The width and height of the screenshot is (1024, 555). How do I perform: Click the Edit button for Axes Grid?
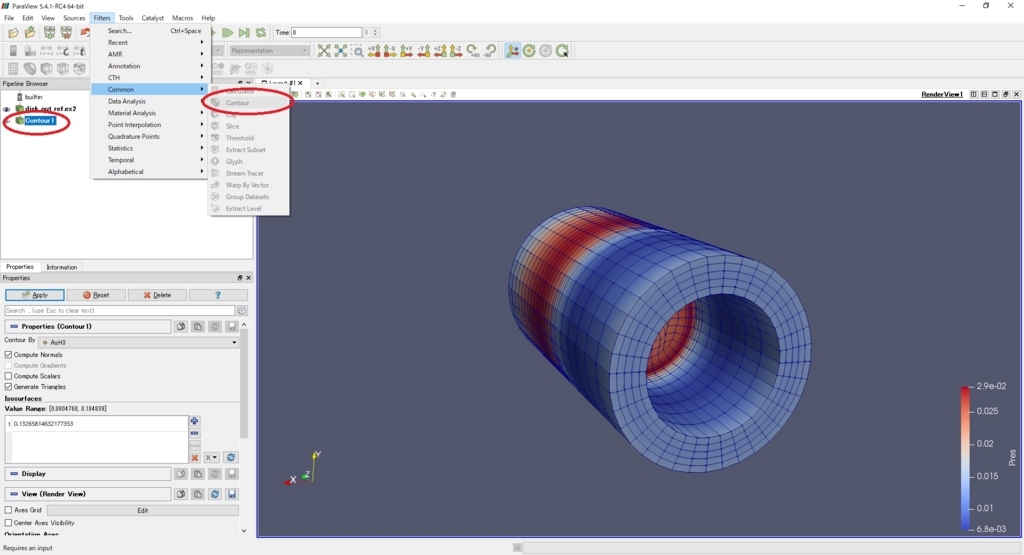point(142,511)
